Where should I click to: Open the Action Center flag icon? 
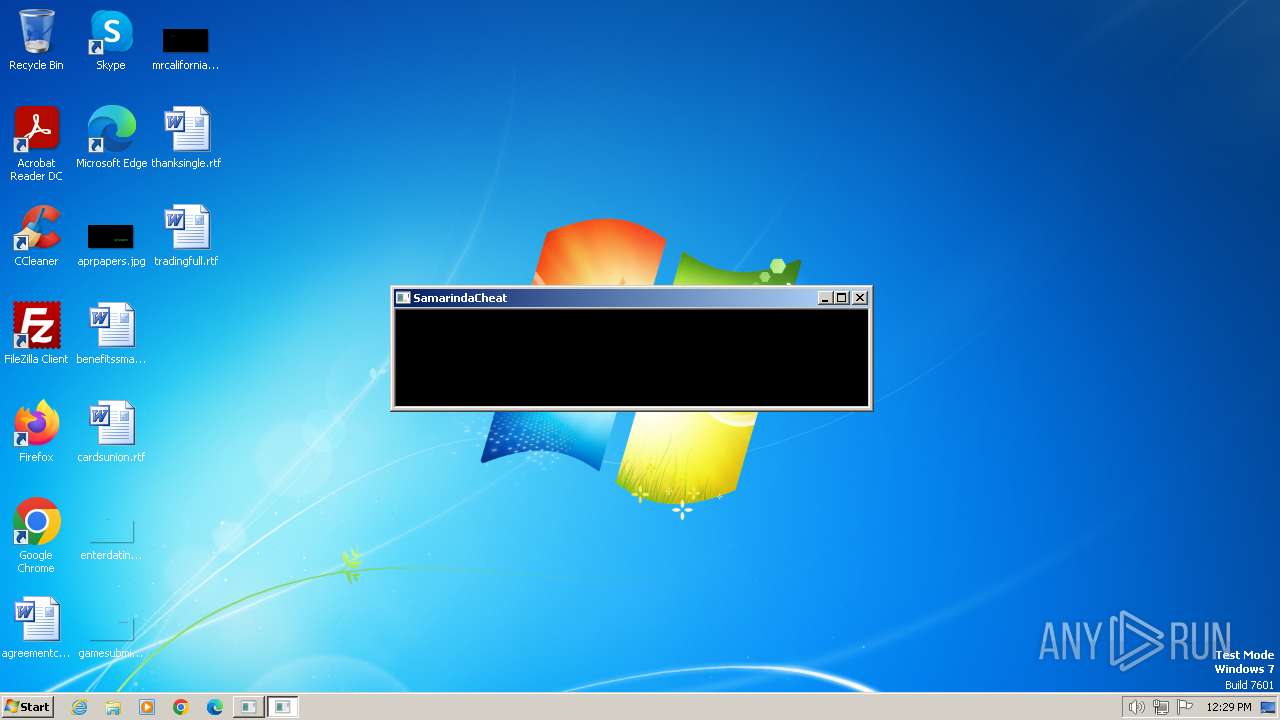1185,707
